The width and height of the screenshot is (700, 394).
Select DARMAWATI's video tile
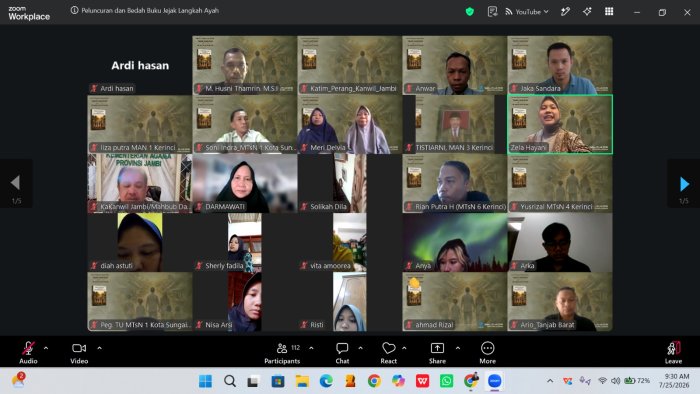pos(245,183)
